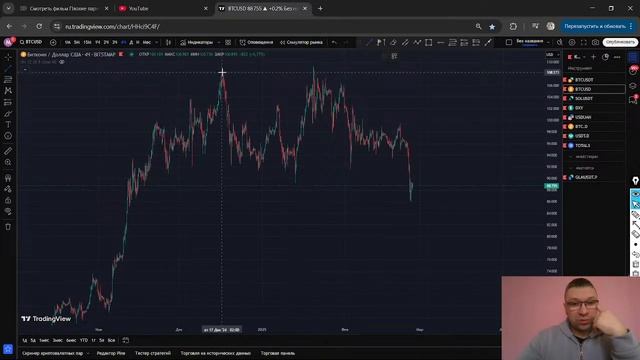This screenshot has width=640, height=360.
Task: Select the trend line drawing tool
Action: point(8,69)
